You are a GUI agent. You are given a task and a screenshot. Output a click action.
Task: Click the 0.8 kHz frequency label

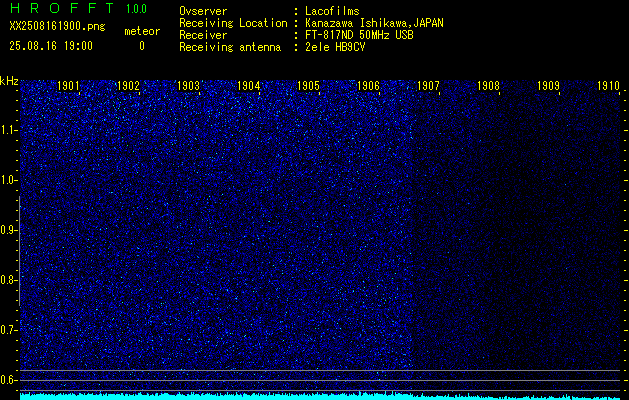click(9, 280)
